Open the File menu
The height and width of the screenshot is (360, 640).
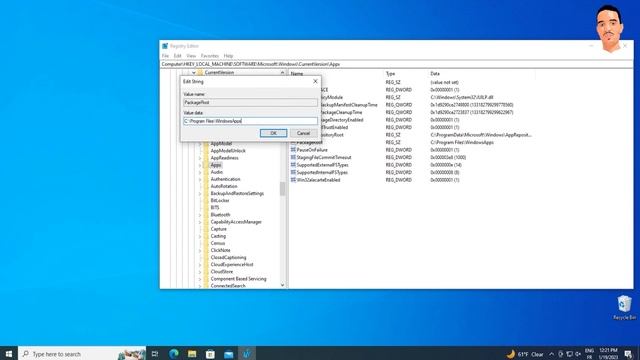pyautogui.click(x=165, y=56)
